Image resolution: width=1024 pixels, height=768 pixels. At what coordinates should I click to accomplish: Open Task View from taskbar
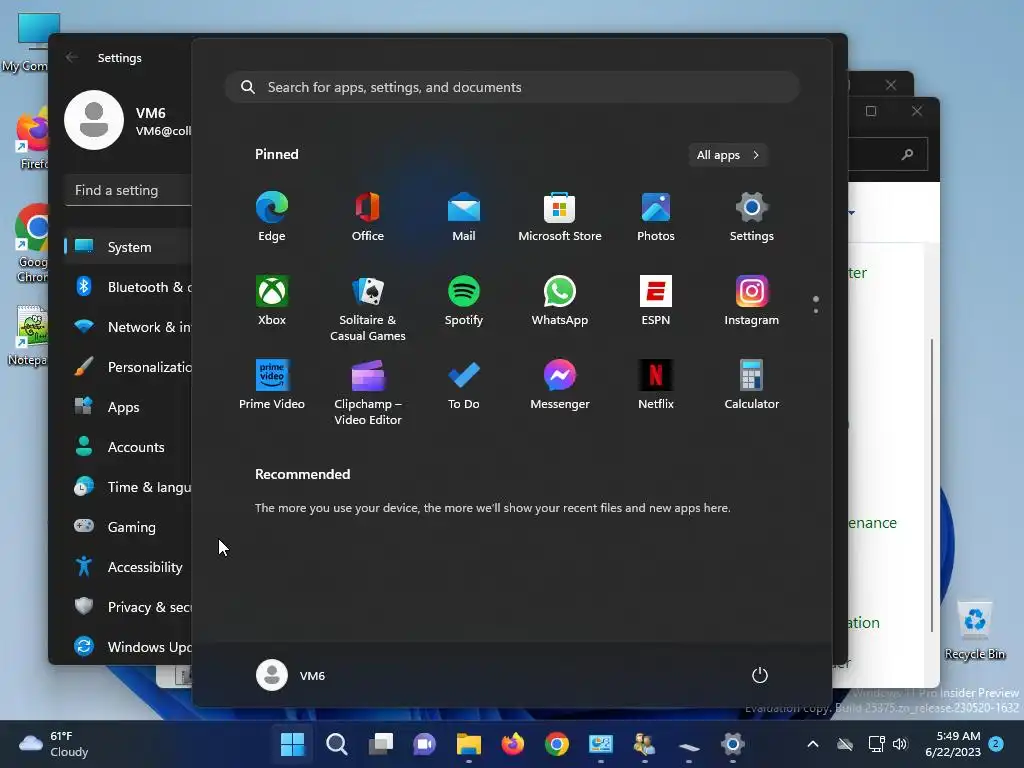pos(380,744)
